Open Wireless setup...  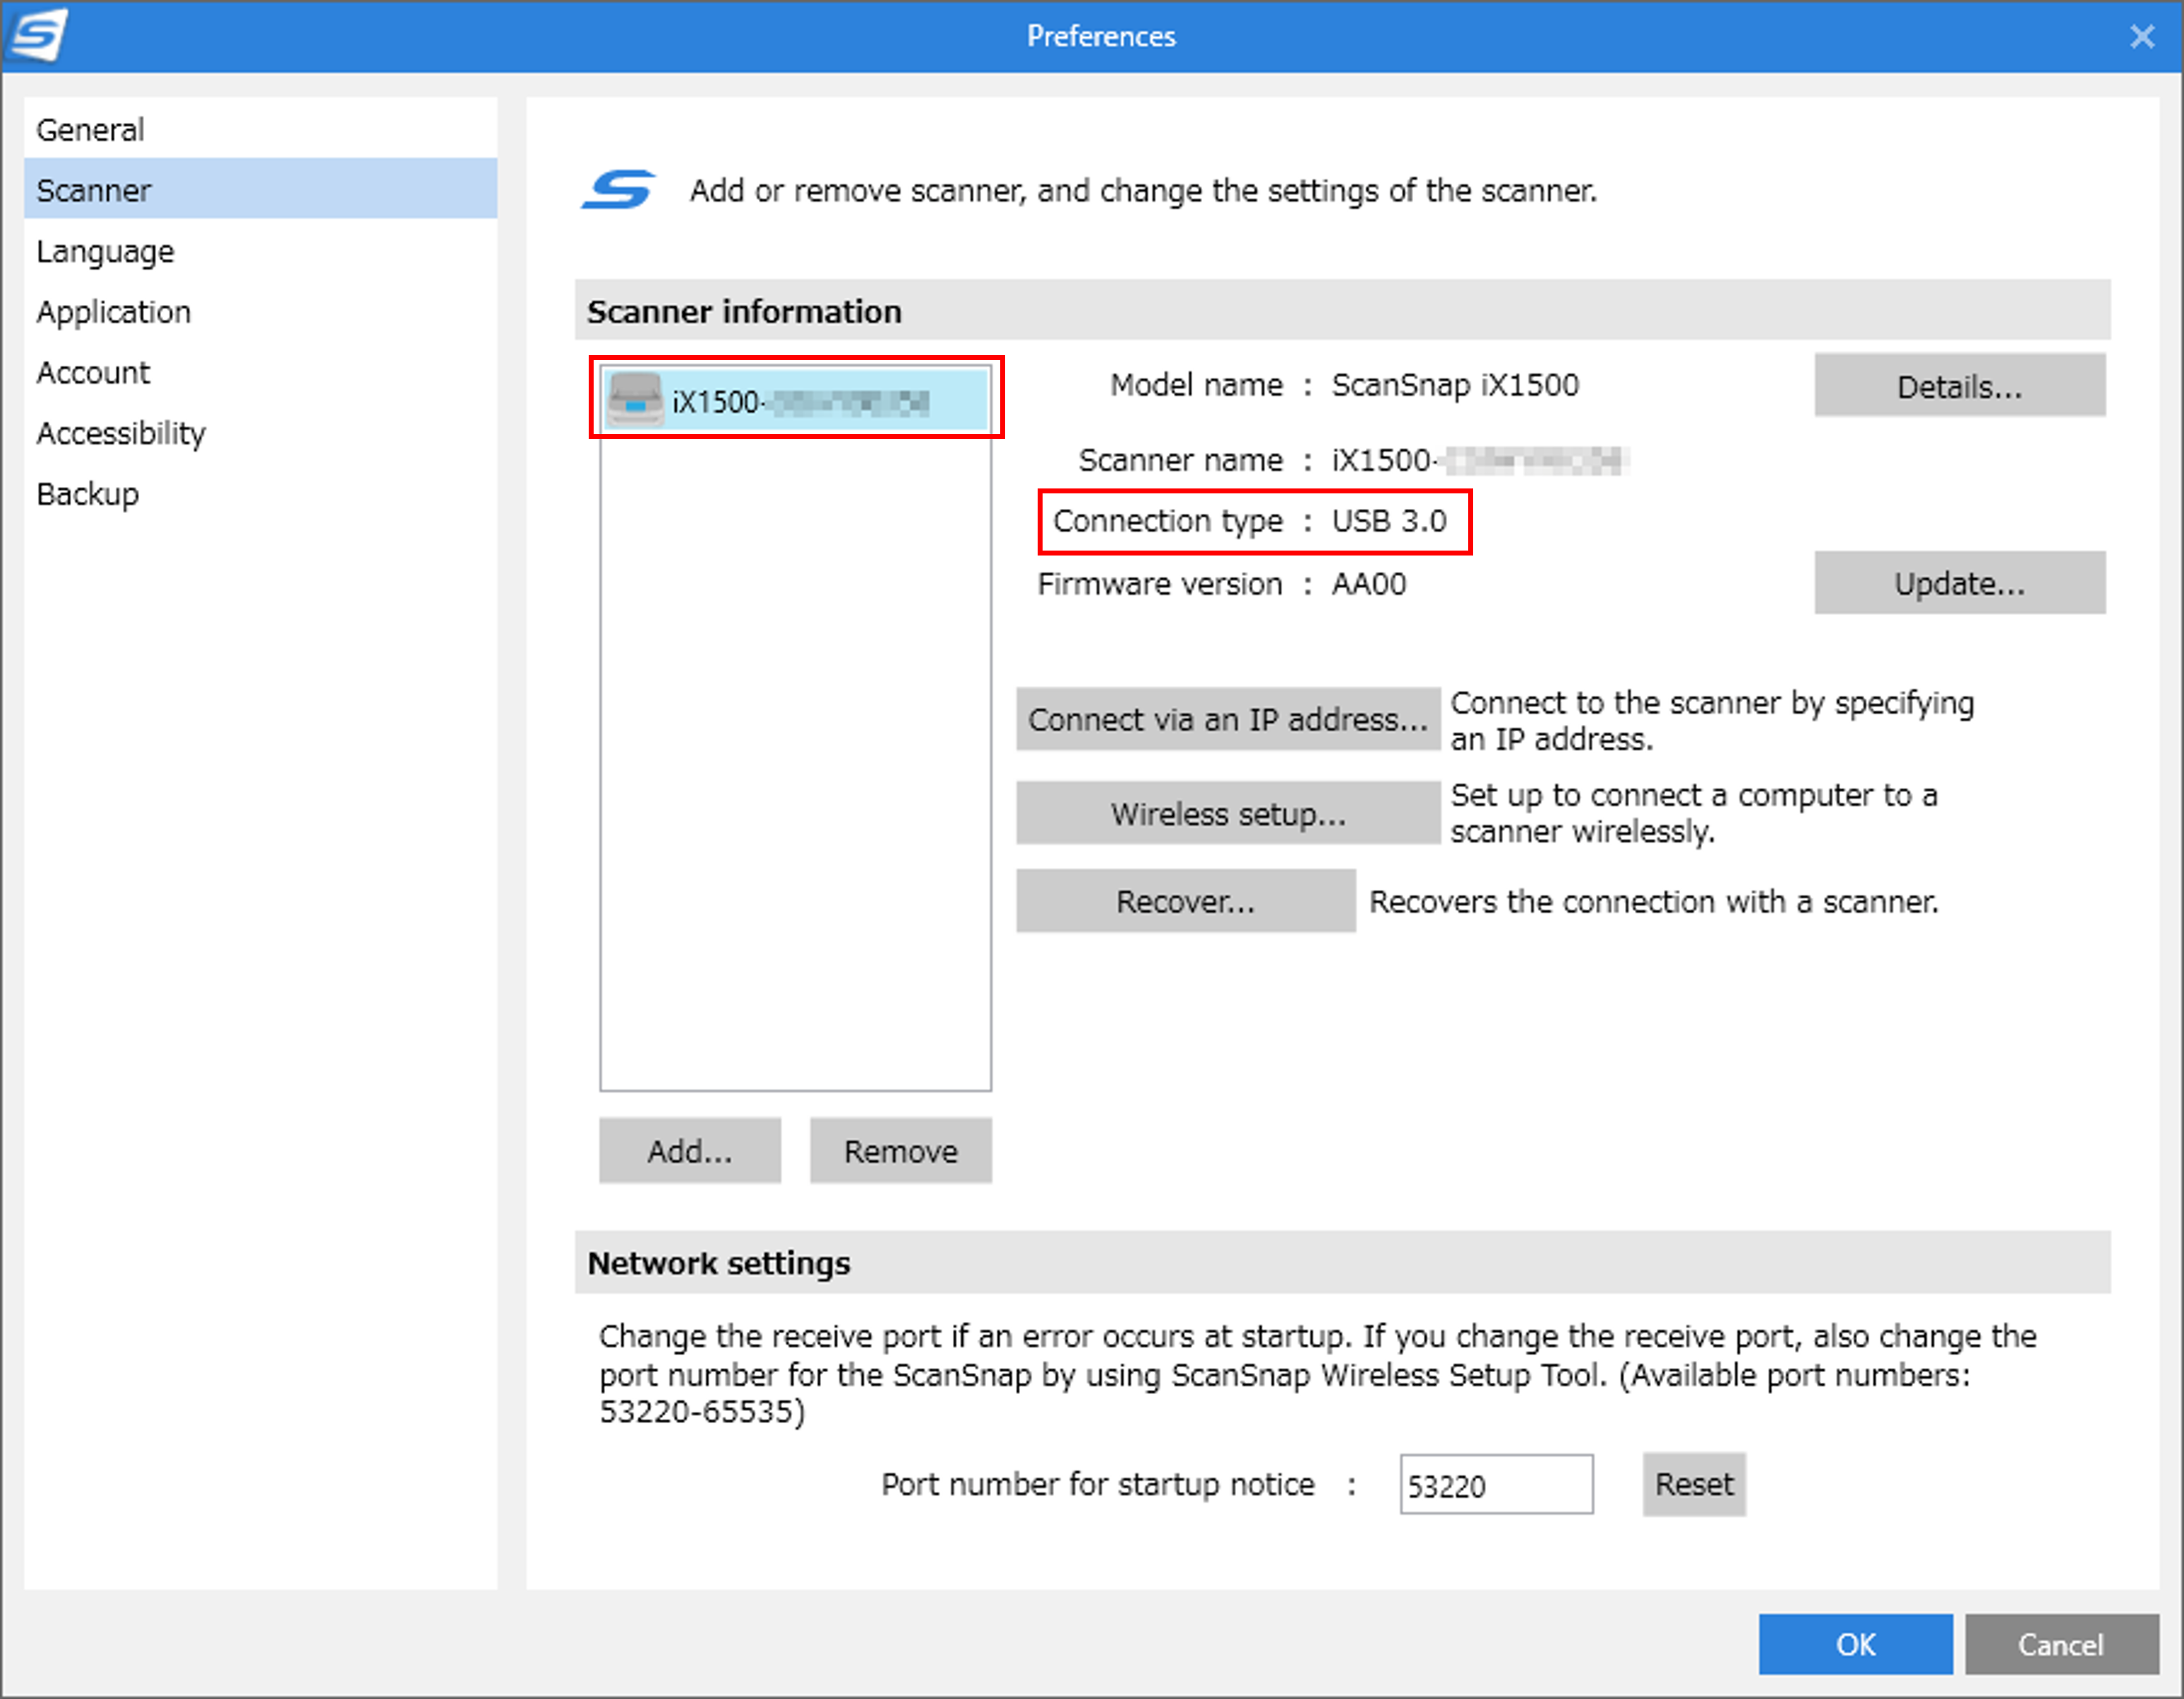point(1227,814)
